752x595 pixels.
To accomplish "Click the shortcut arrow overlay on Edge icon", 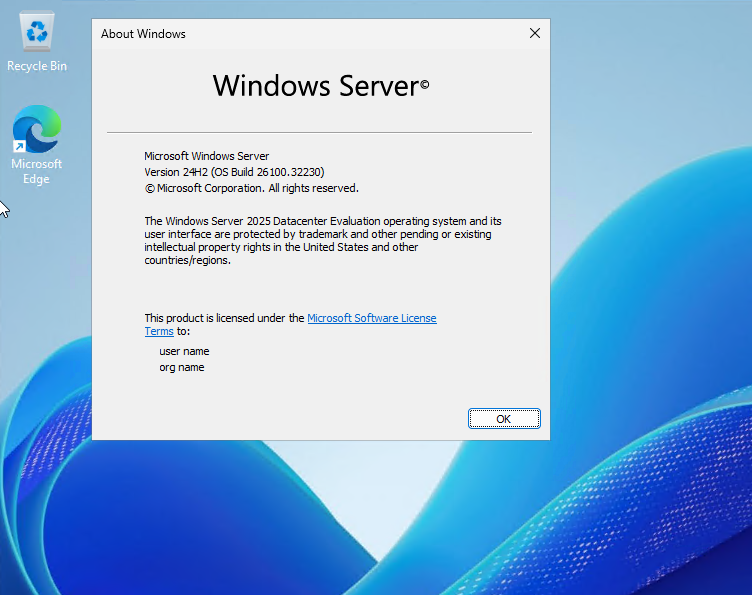I will tap(19, 147).
